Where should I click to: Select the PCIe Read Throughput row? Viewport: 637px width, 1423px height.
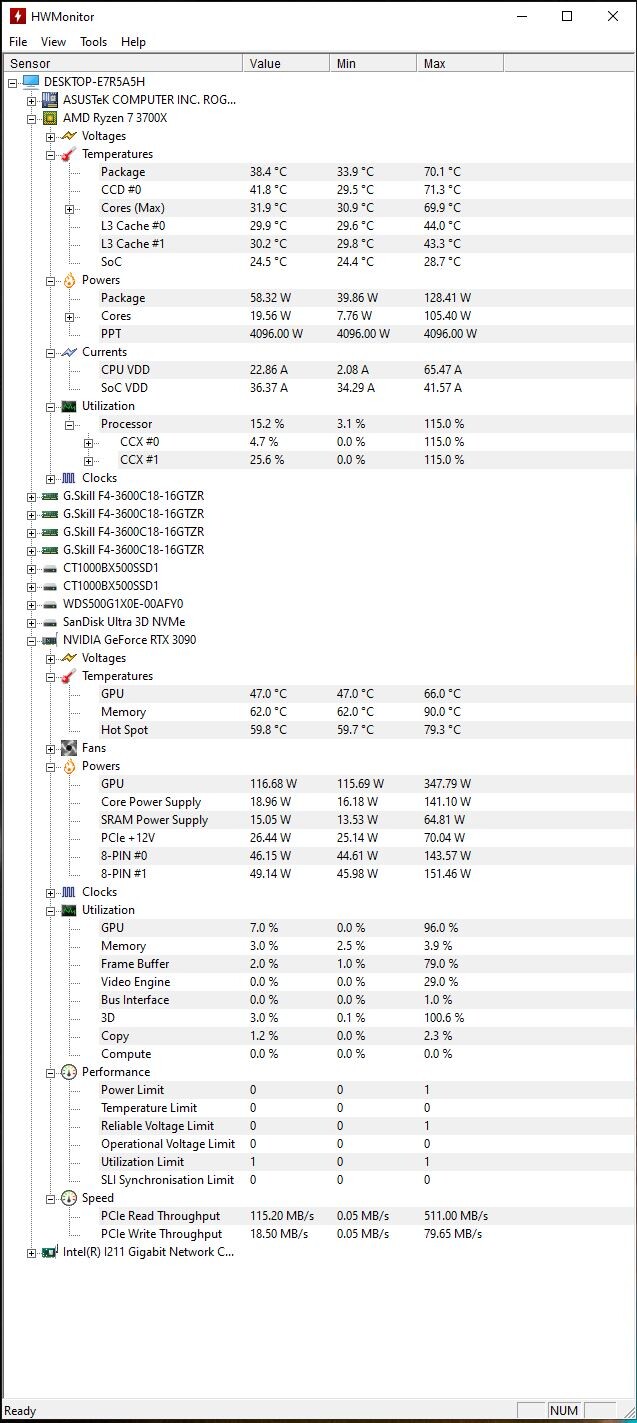pyautogui.click(x=318, y=1216)
